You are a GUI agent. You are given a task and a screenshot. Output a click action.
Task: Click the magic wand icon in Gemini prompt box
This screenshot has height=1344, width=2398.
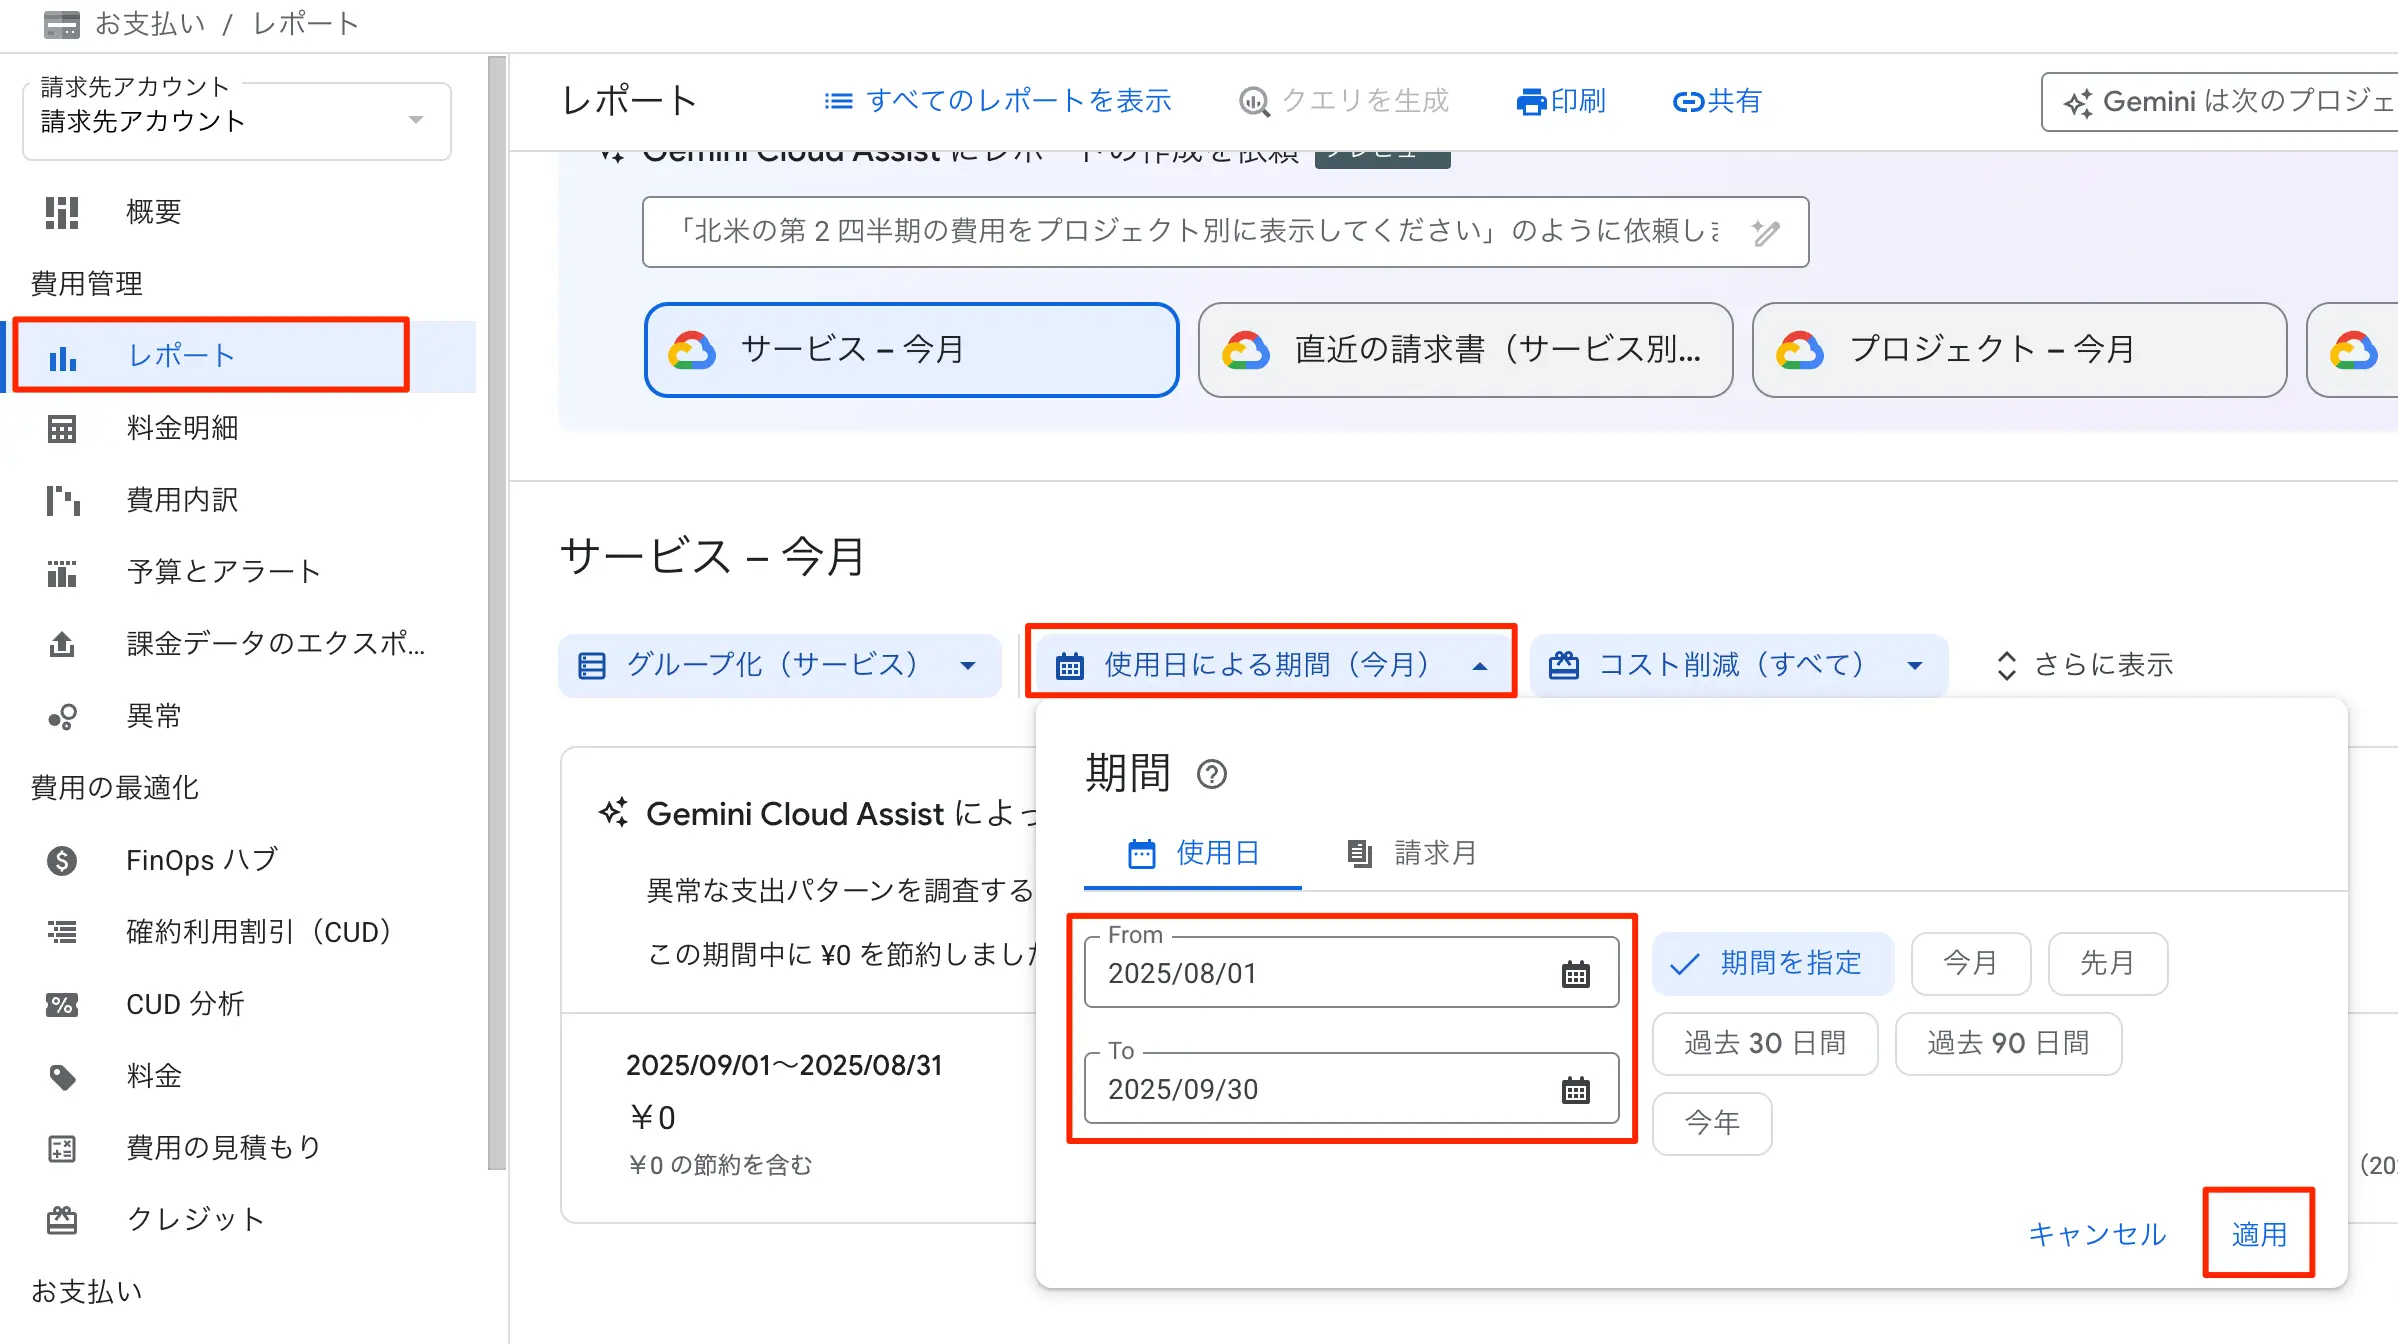click(x=1766, y=232)
